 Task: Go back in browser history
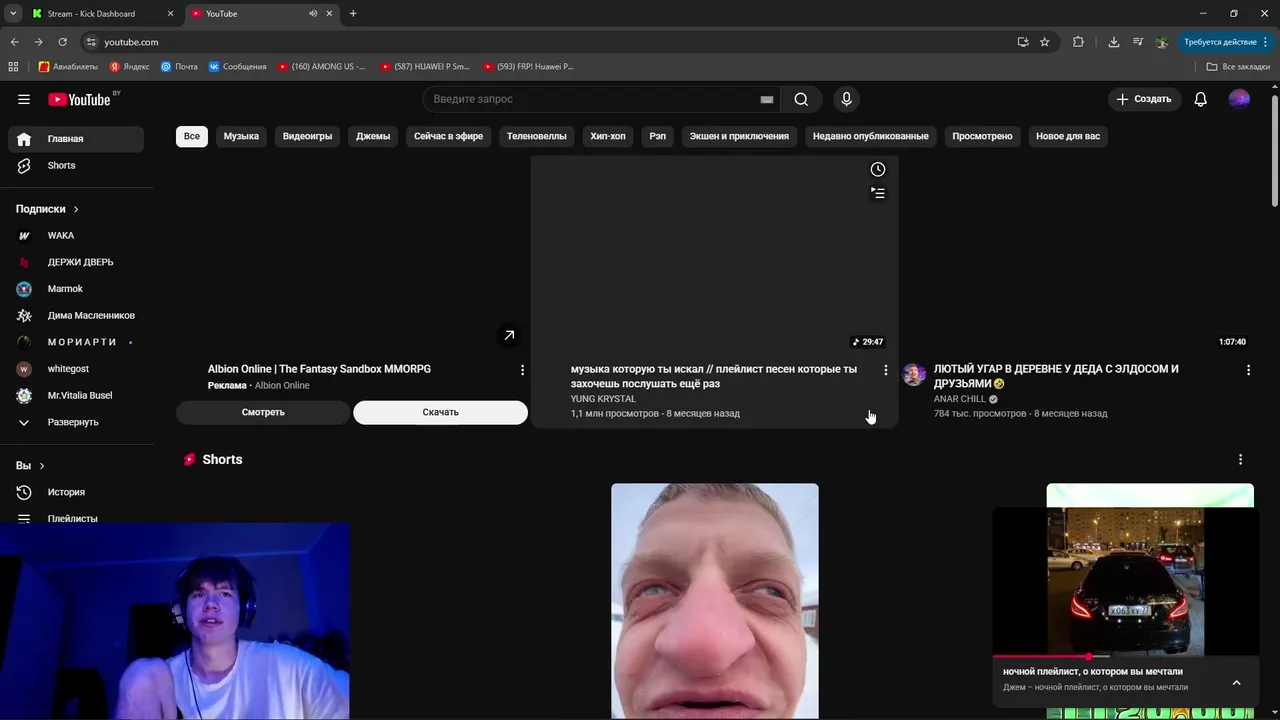coord(14,42)
